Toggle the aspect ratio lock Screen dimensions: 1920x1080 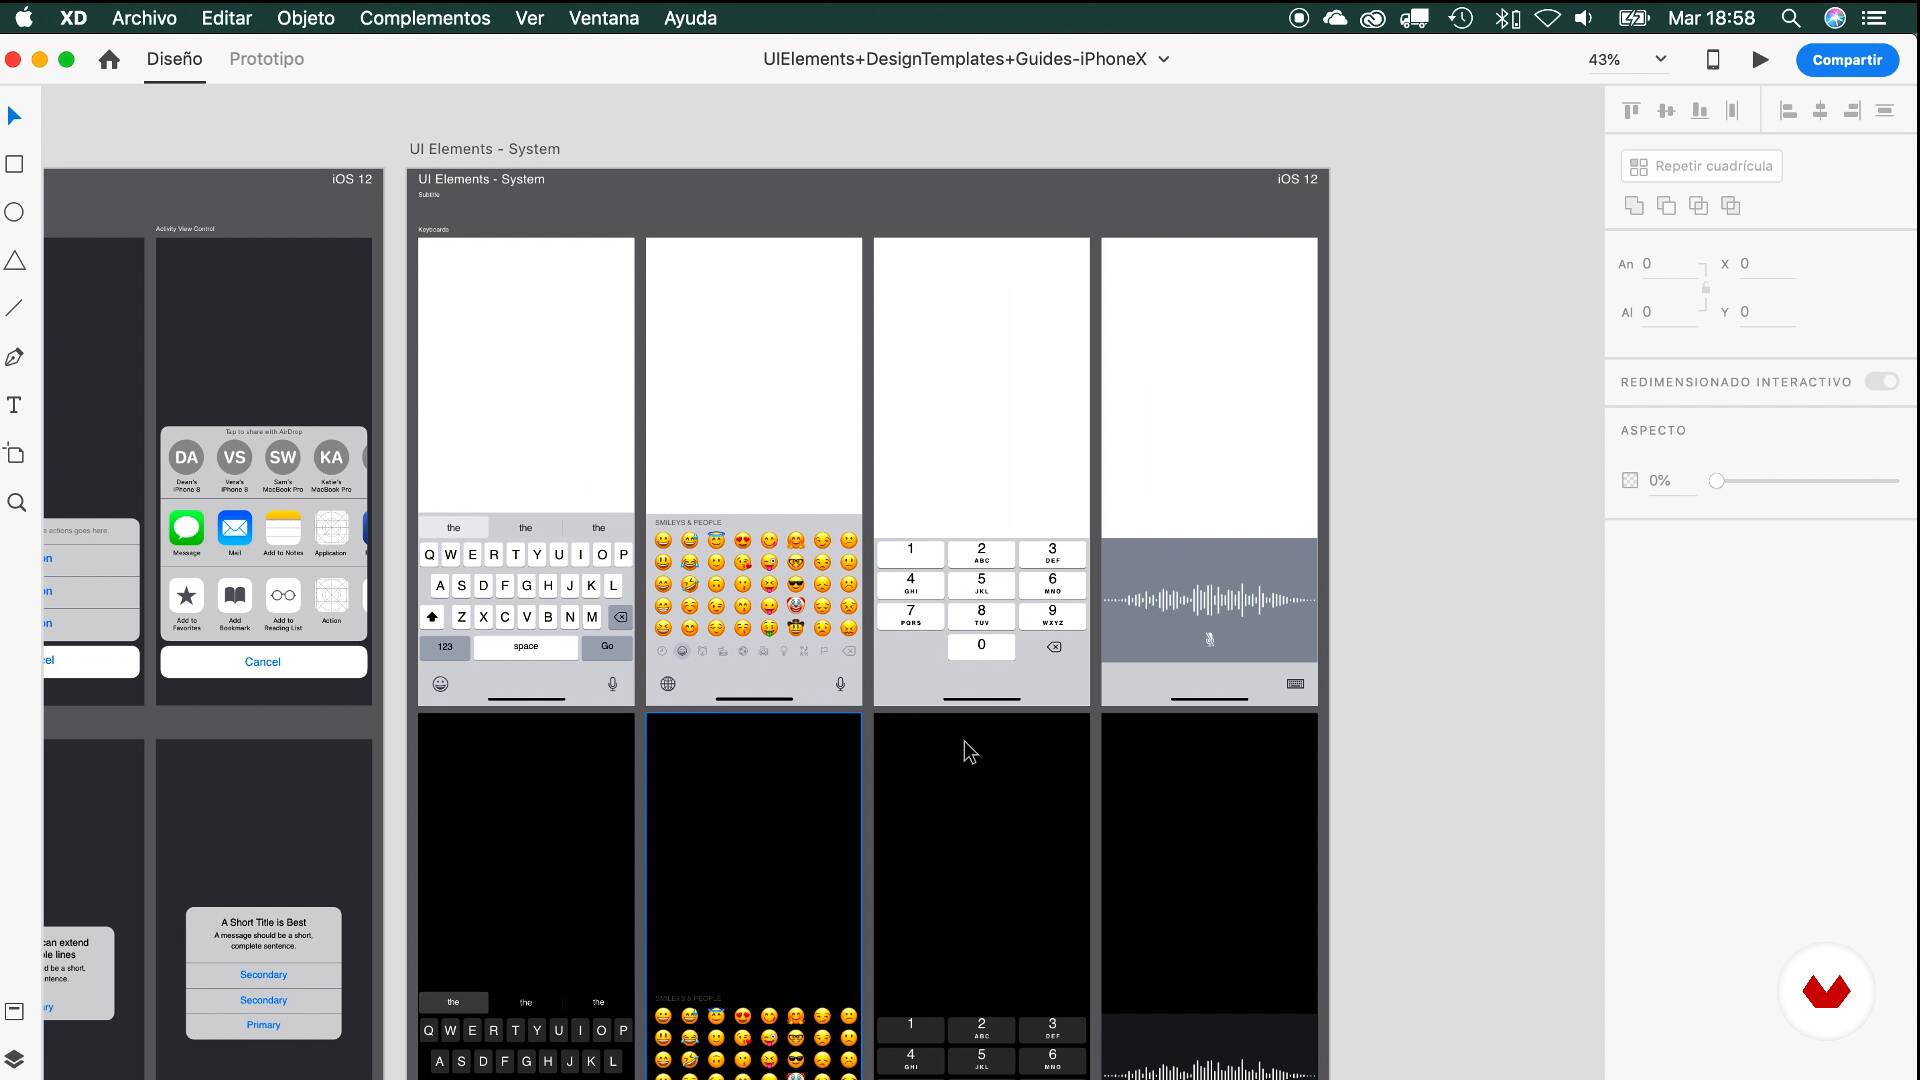click(x=1705, y=288)
